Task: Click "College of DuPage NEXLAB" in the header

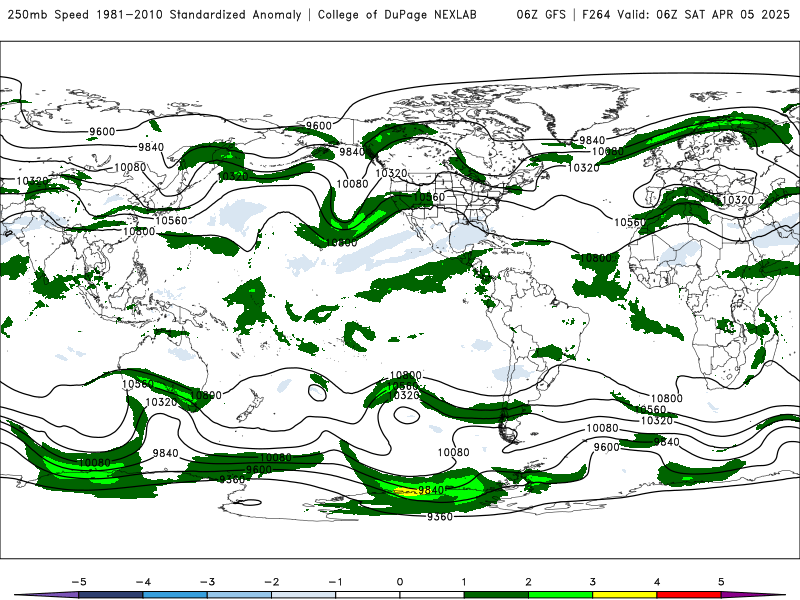Action: (x=397, y=15)
